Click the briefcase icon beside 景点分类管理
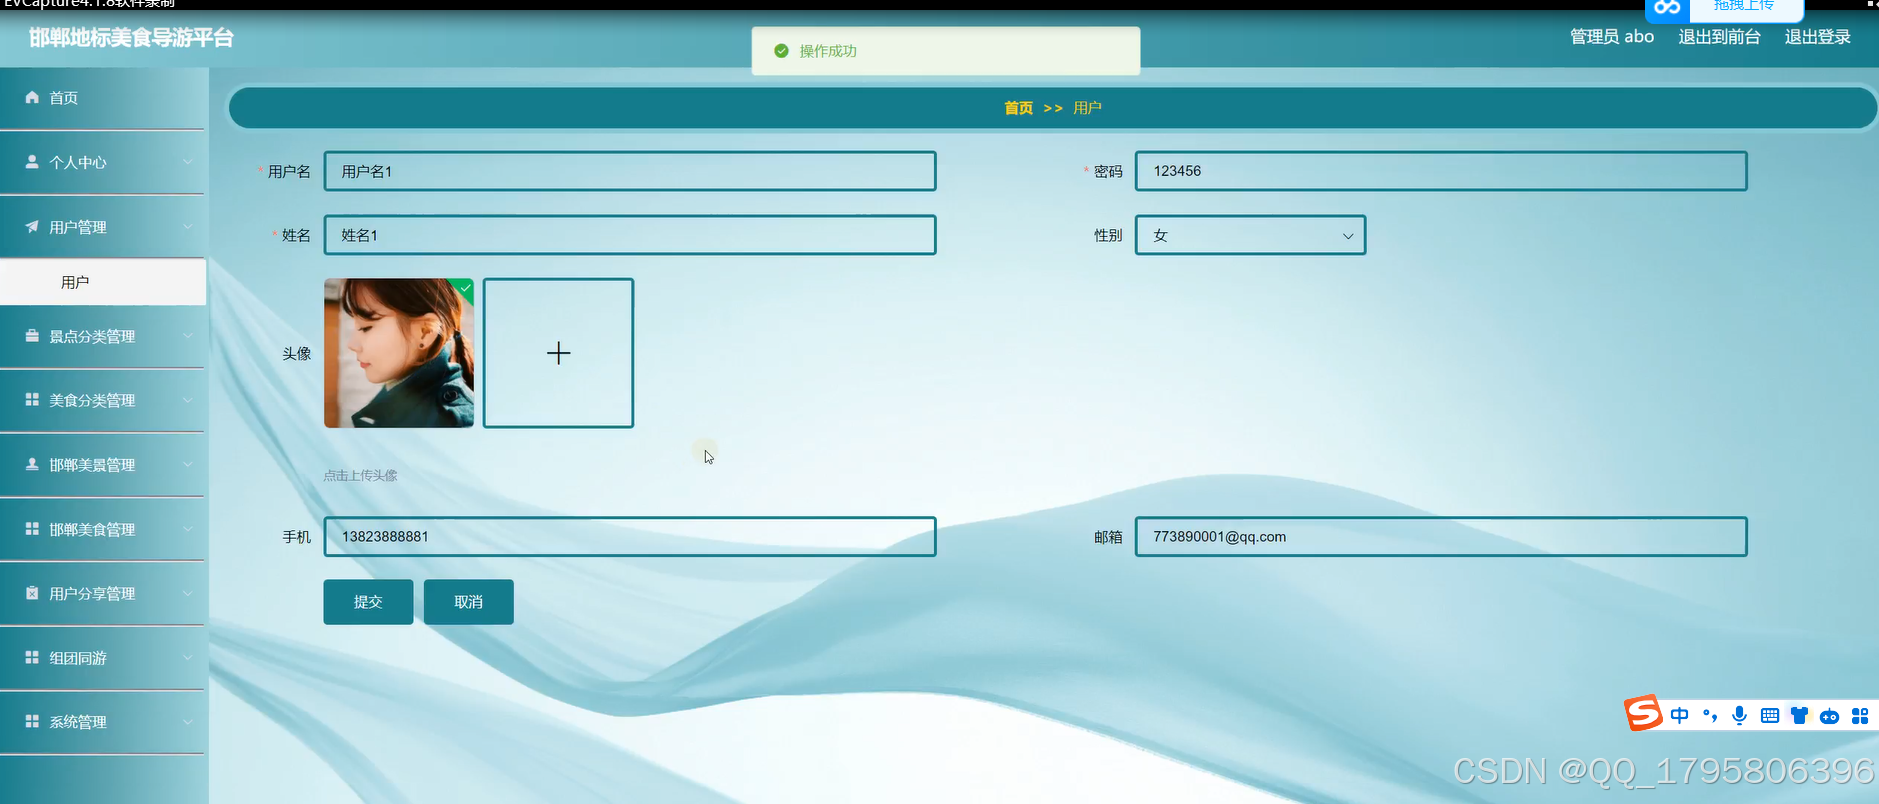This screenshot has width=1879, height=804. tap(32, 335)
